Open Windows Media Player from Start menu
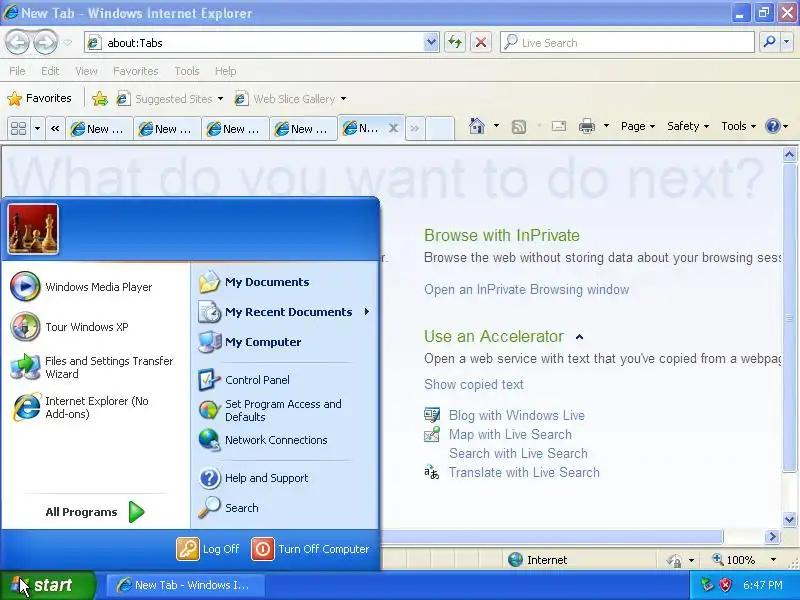800x600 pixels. click(82, 287)
